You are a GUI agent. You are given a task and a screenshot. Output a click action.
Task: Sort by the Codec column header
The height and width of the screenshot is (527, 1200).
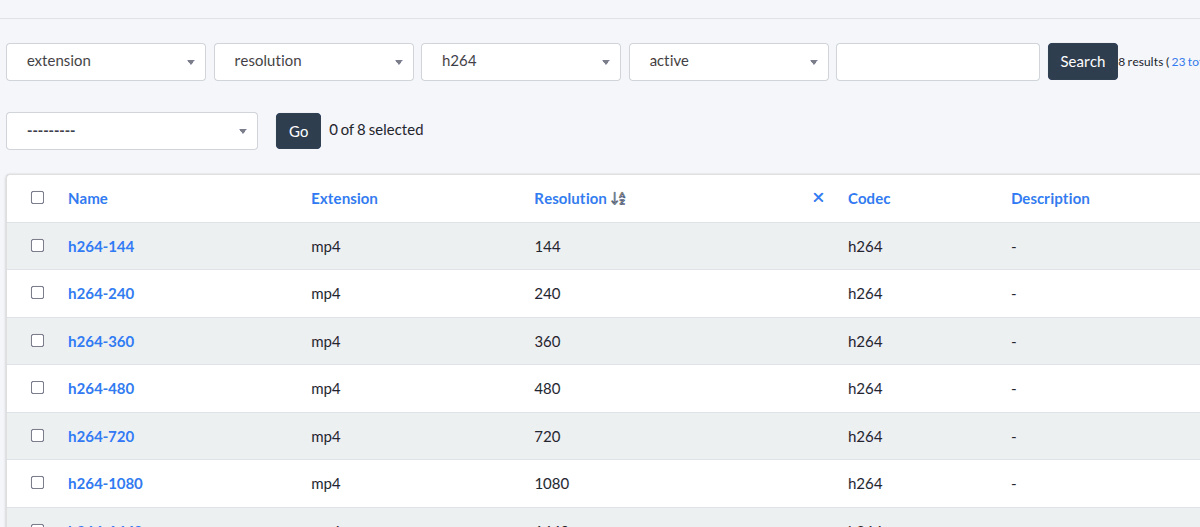[868, 199]
